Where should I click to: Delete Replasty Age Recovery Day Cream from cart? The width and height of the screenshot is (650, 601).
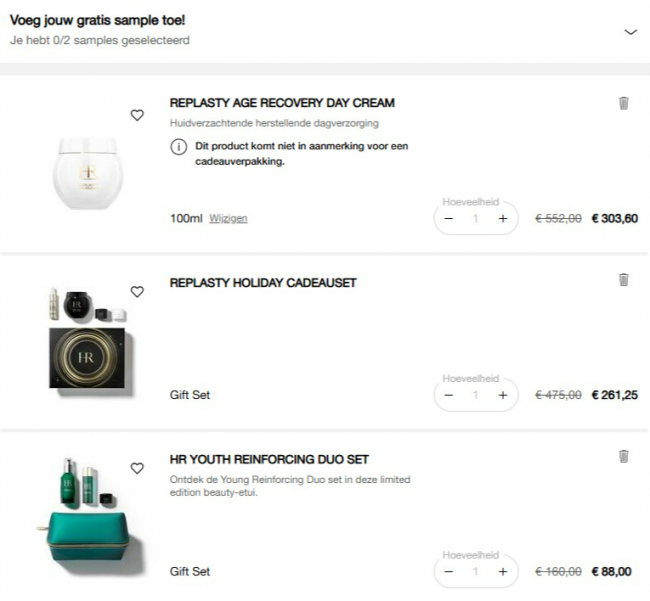[x=624, y=103]
